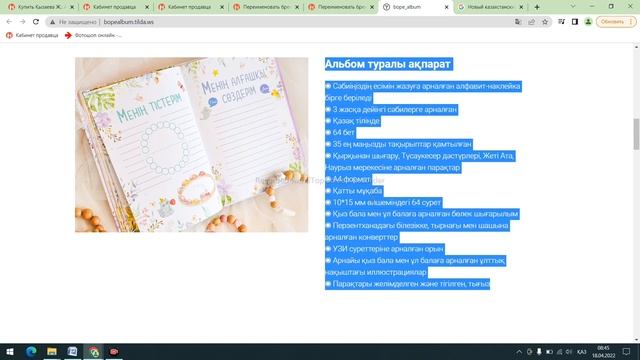Switch the КАЗ input language
This screenshot has width=640, height=360.
582,351
